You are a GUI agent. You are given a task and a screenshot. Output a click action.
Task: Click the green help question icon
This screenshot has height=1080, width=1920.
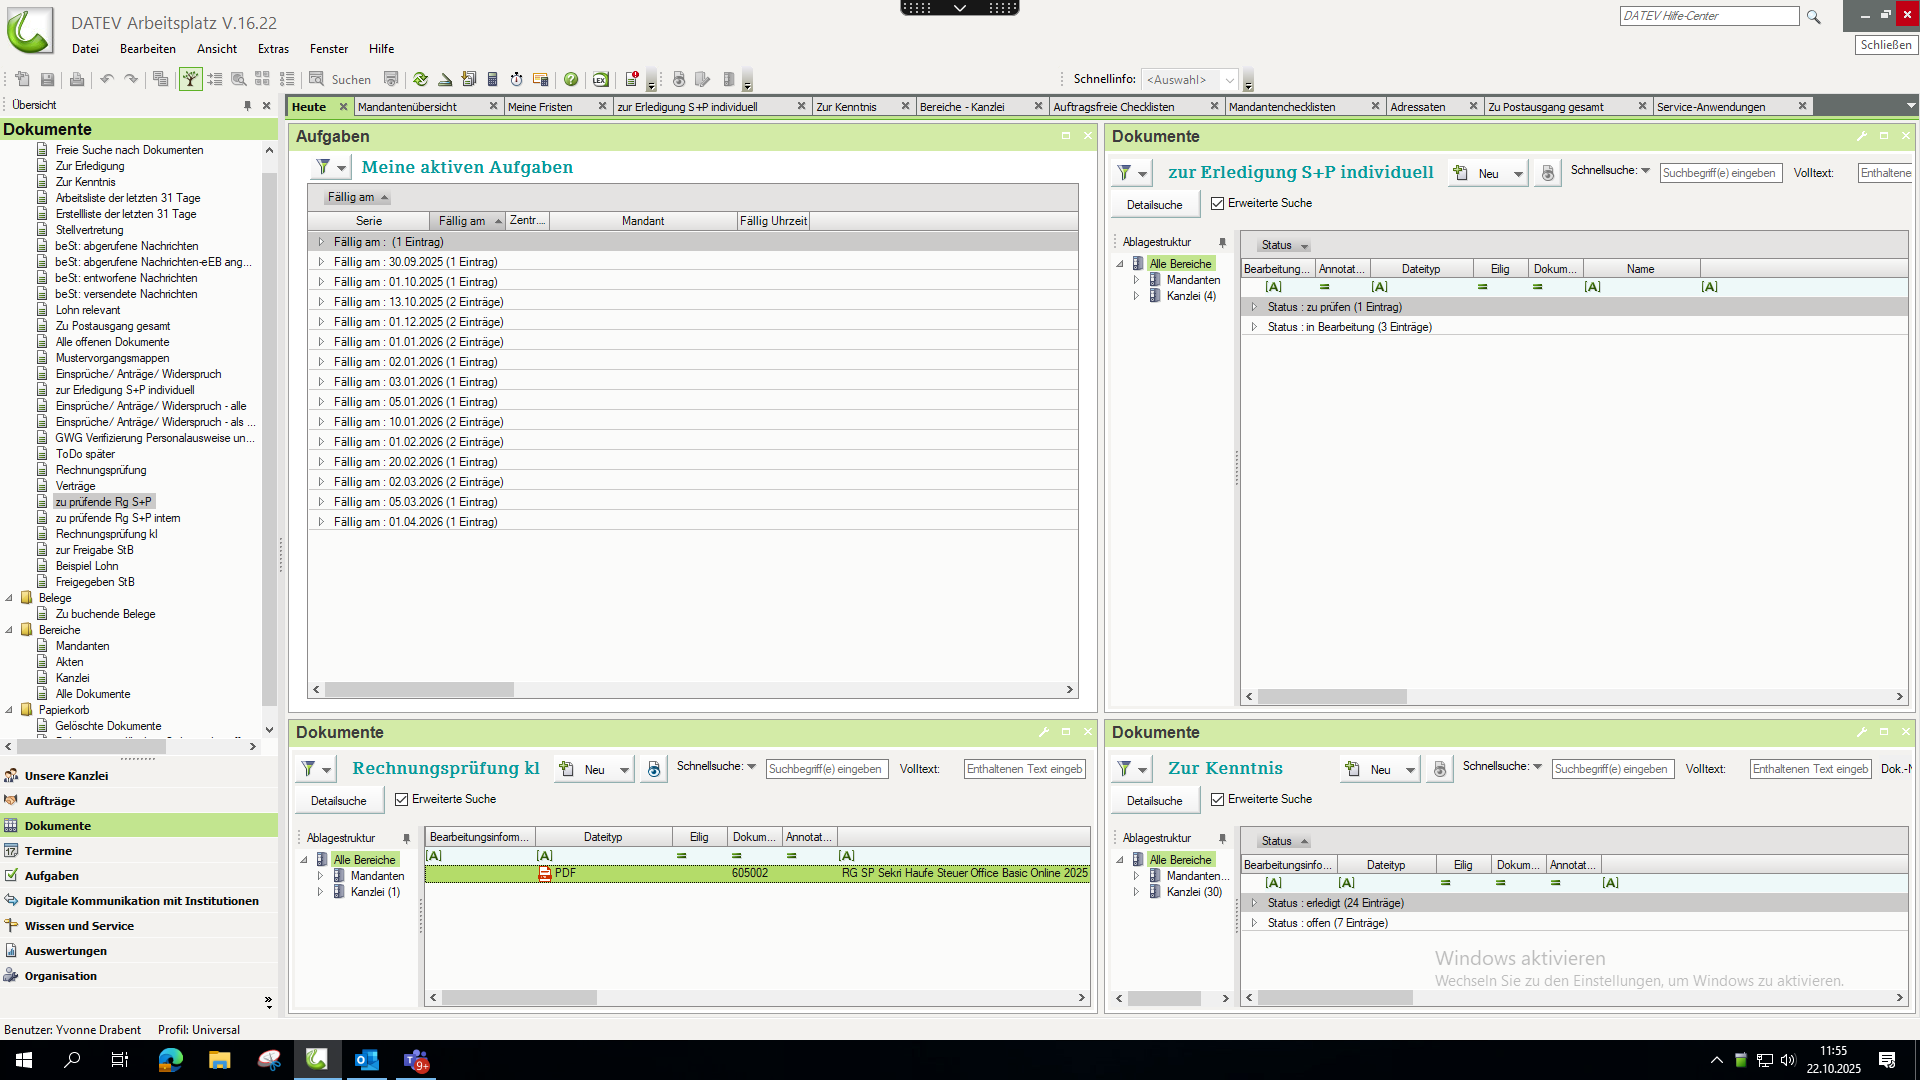(571, 79)
